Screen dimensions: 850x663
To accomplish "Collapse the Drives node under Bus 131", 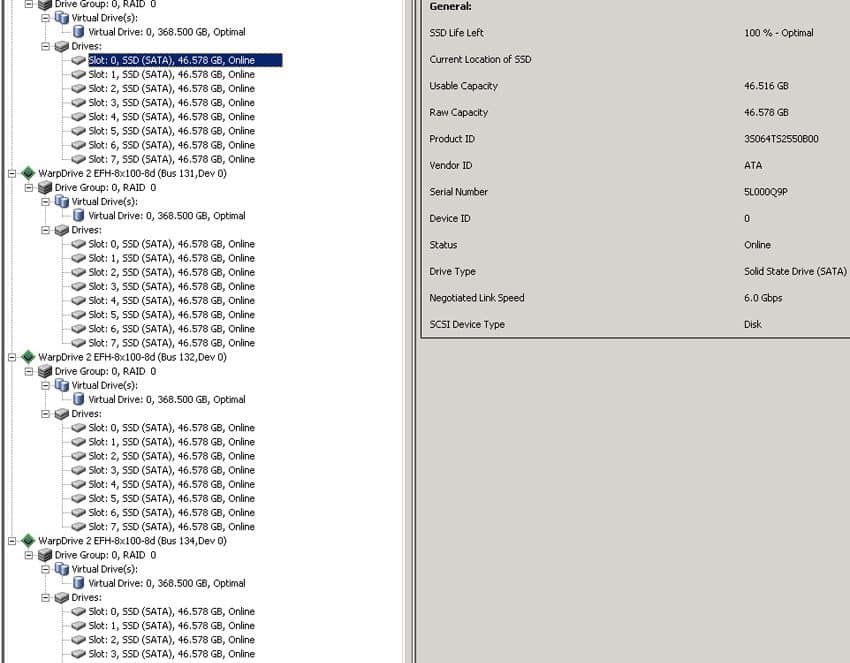I will click(x=46, y=230).
